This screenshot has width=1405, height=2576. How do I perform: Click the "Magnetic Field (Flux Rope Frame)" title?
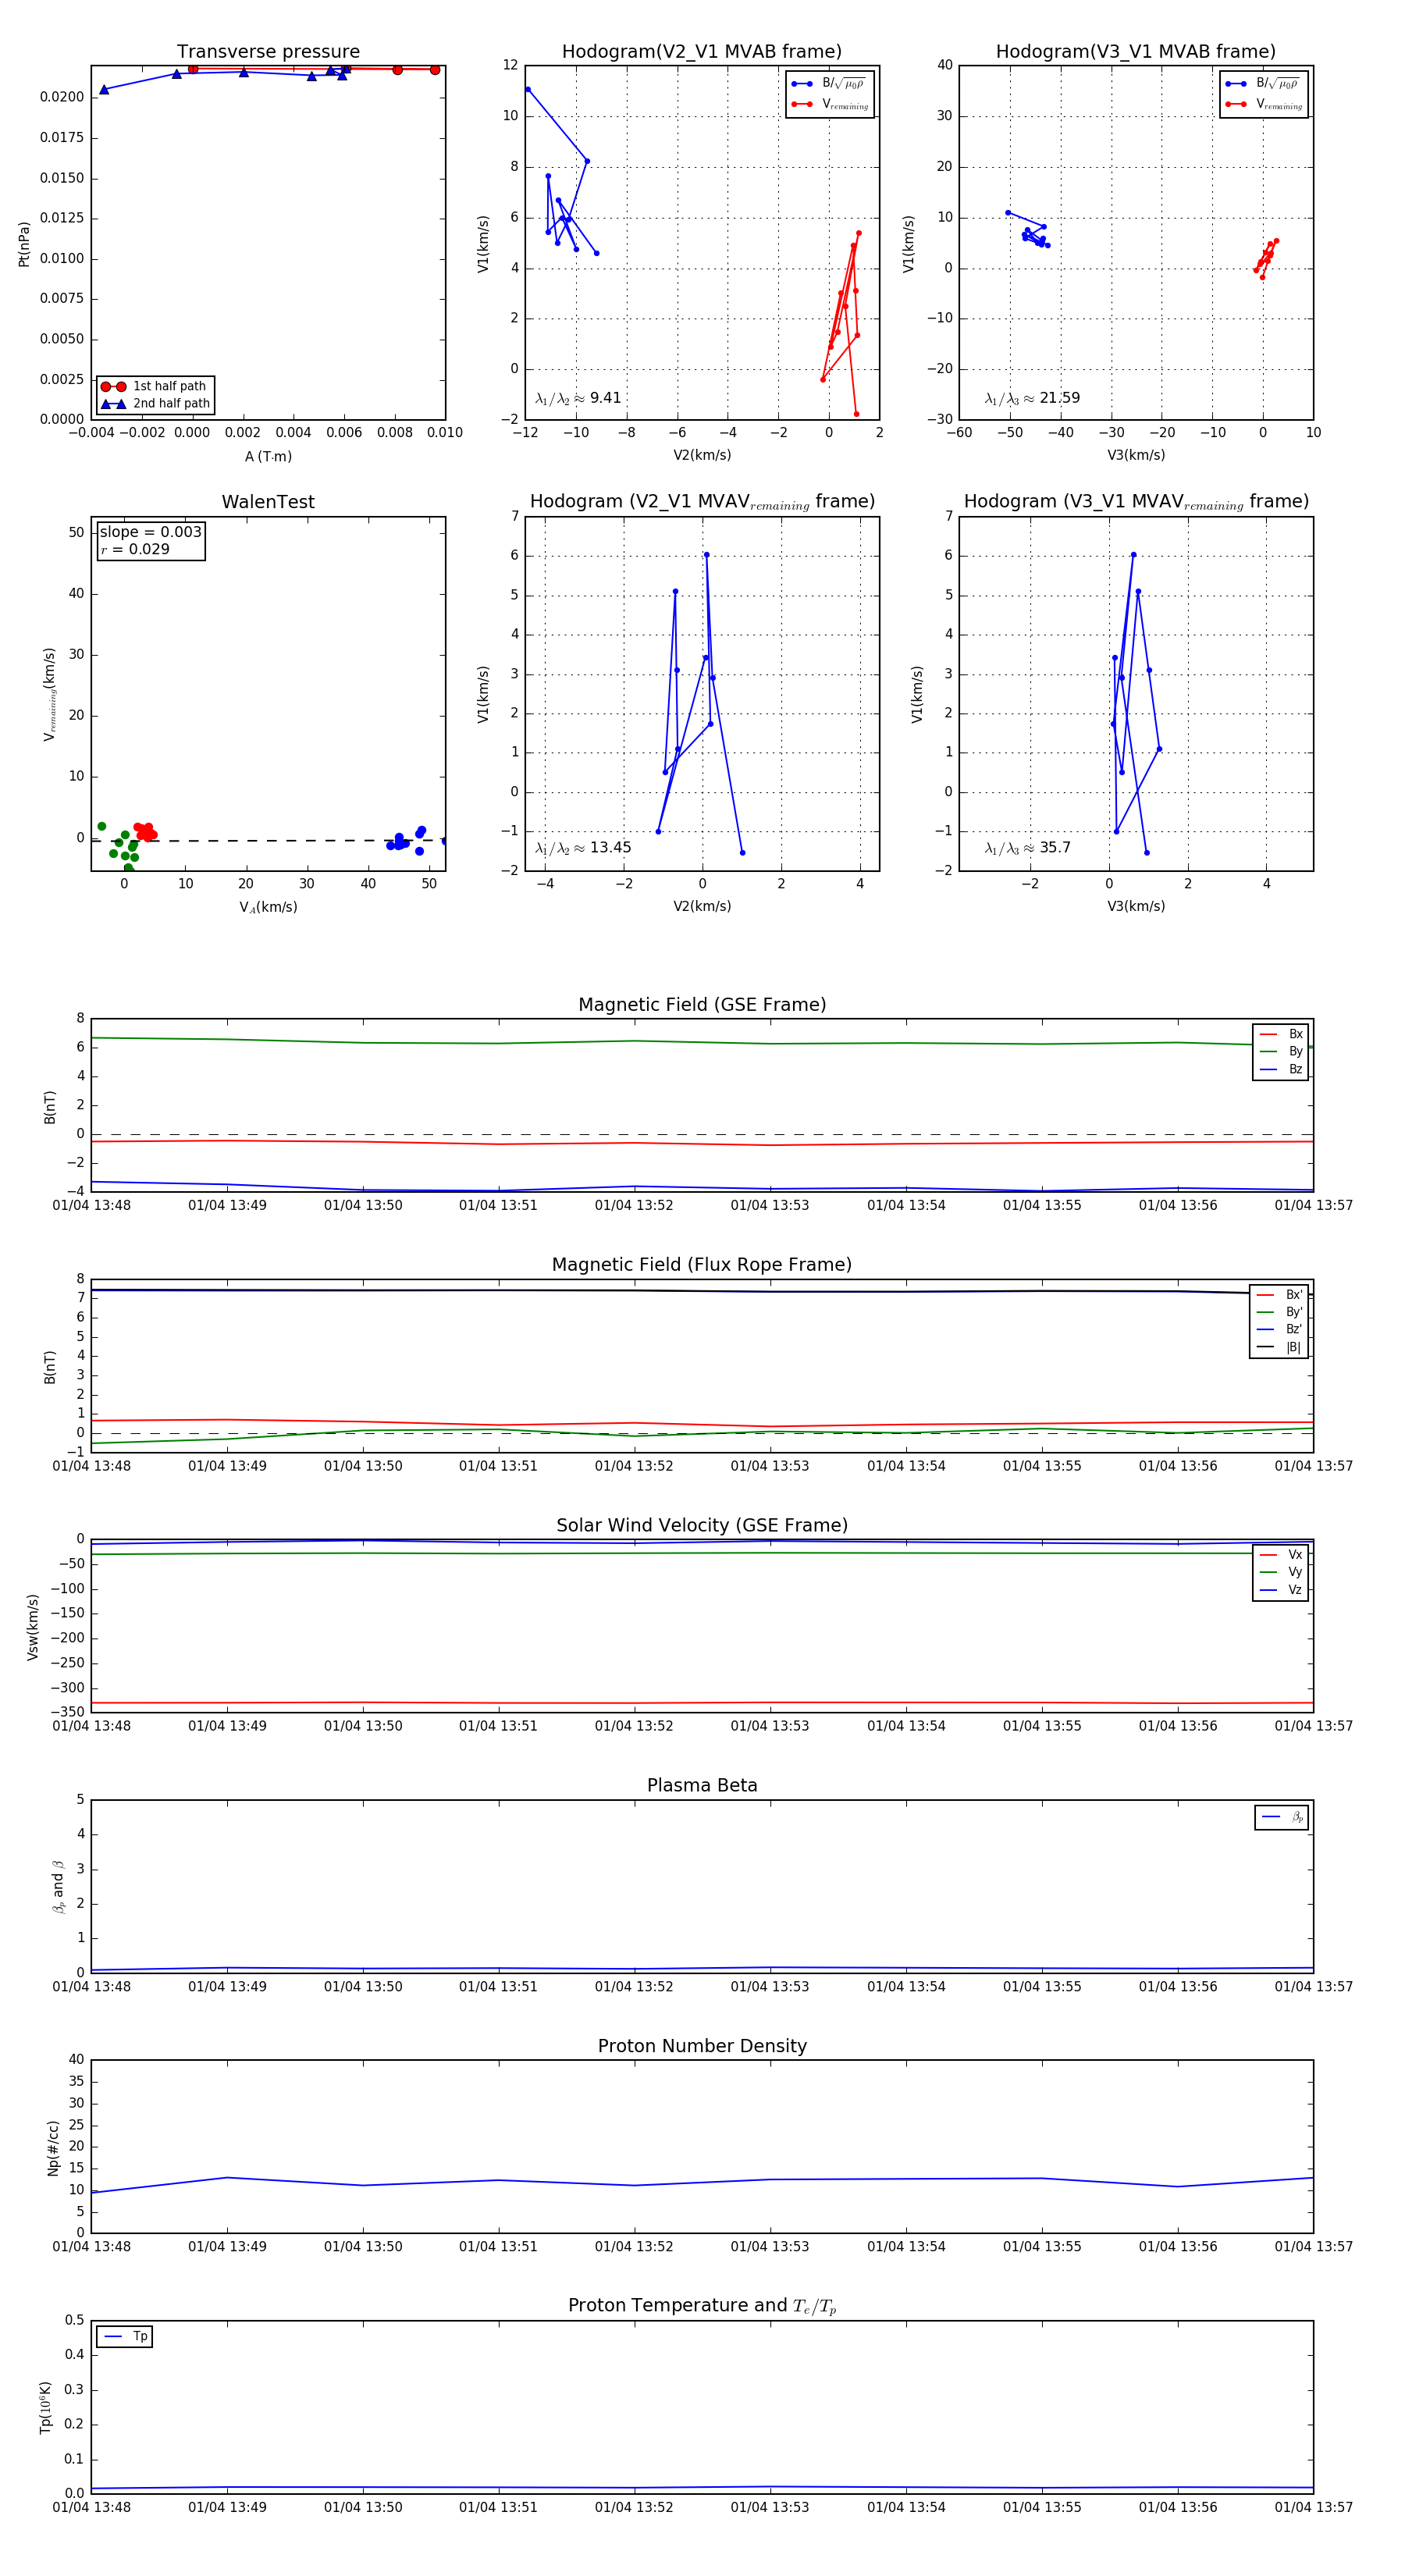[702, 1265]
